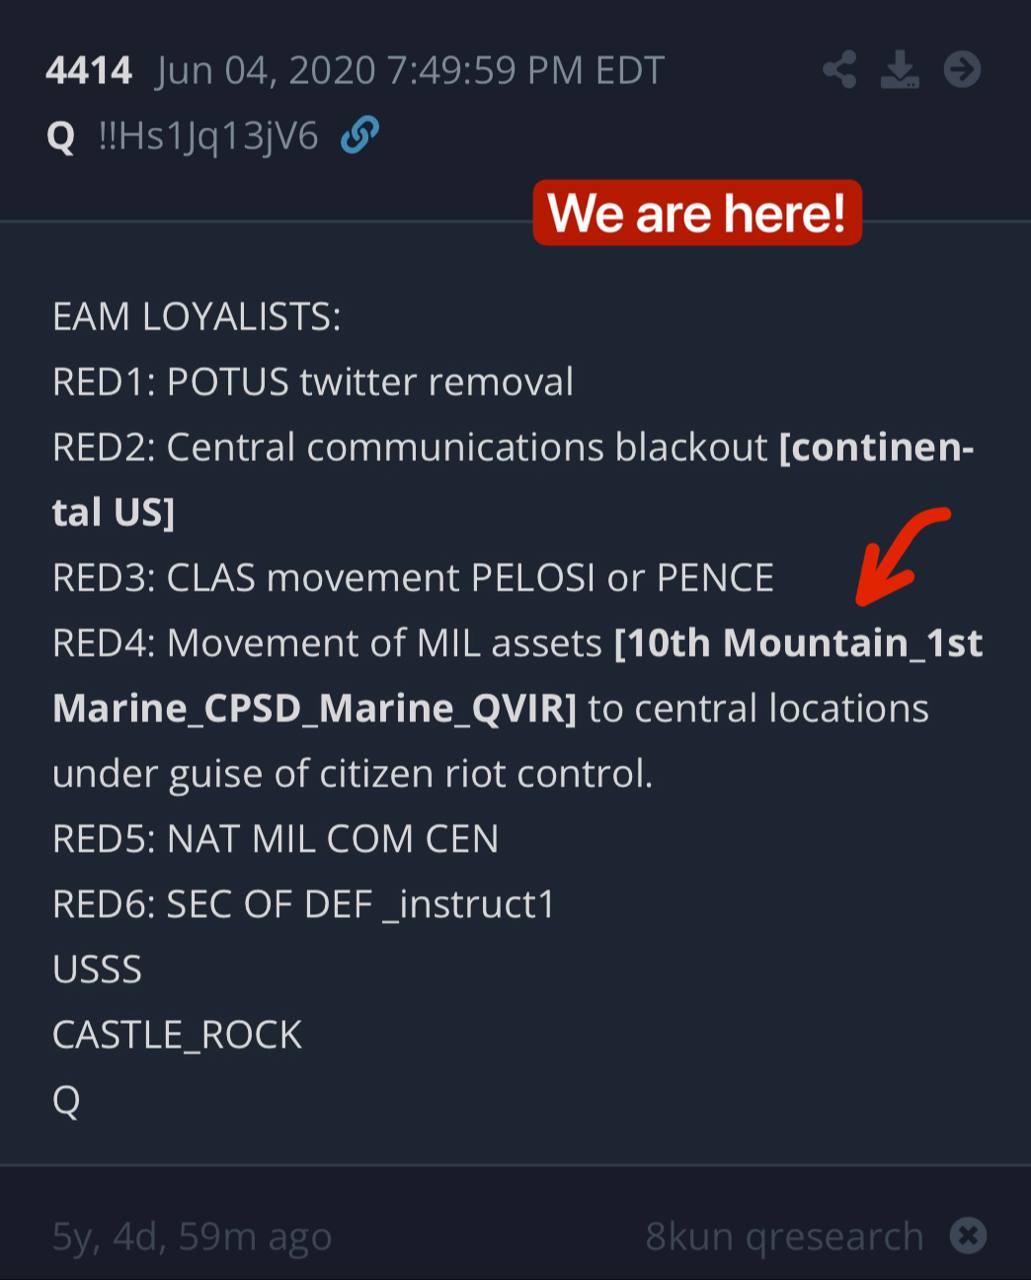
Task: Select the bold Q author name
Action: tap(61, 136)
